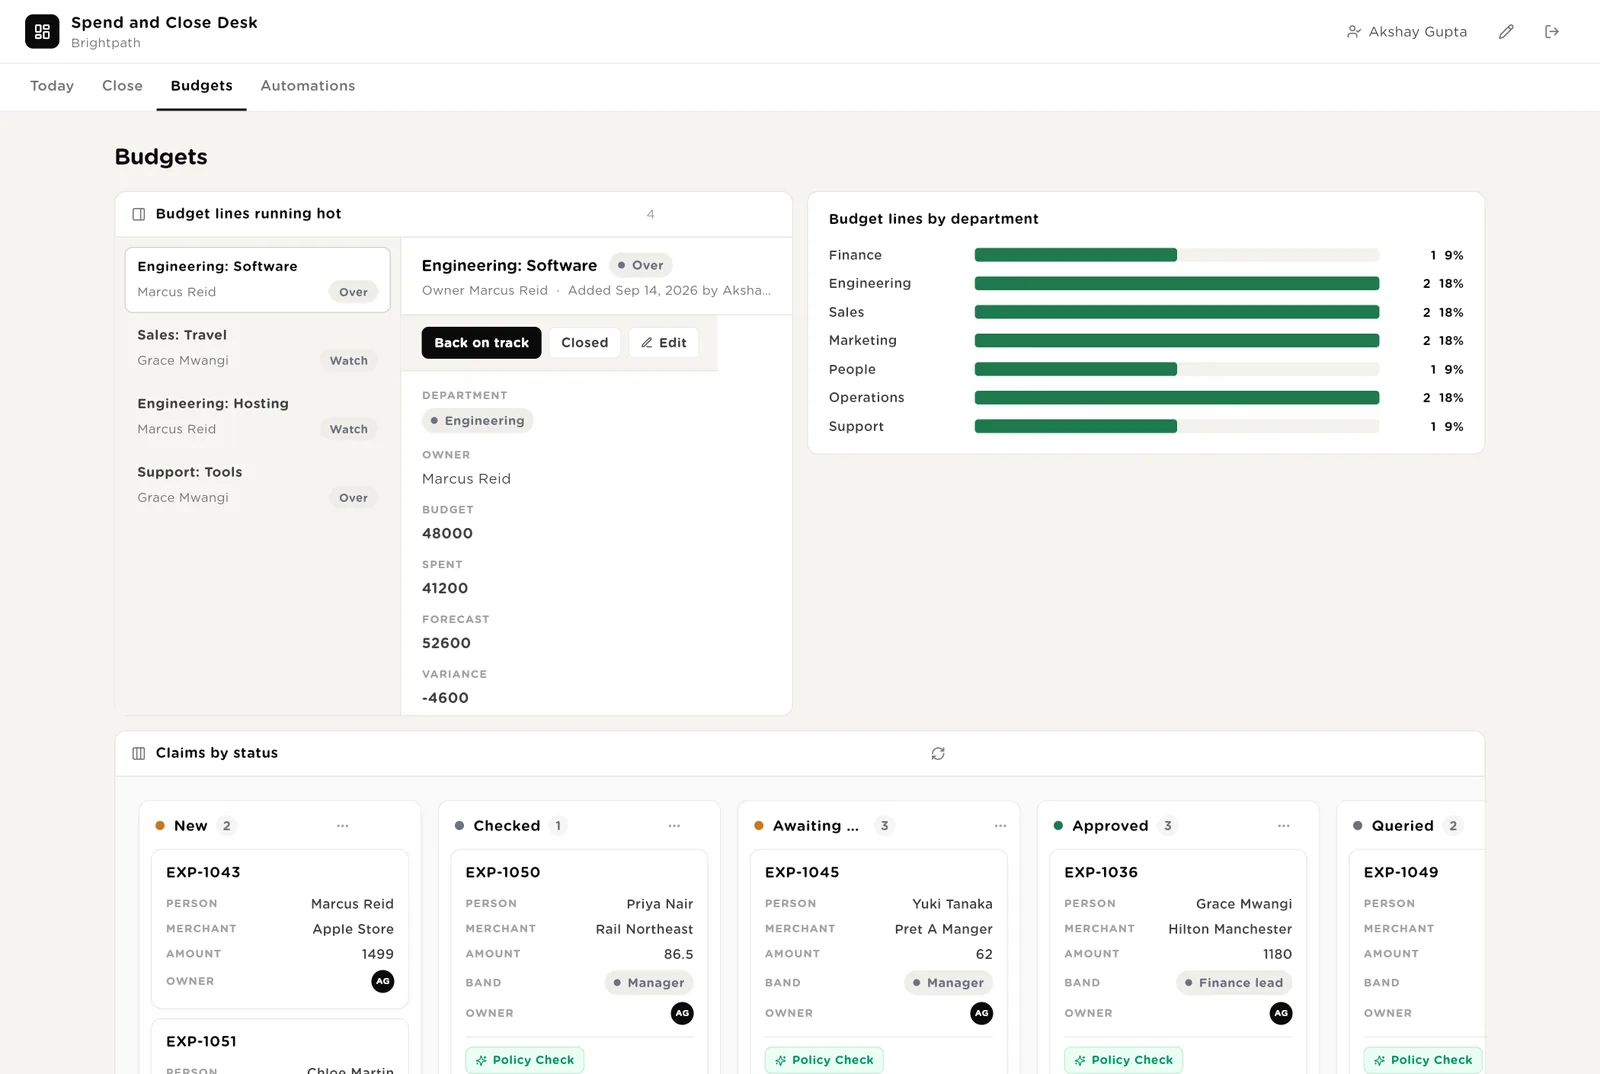
Task: Select the Engineering: Hosting budget line
Action: click(x=258, y=417)
